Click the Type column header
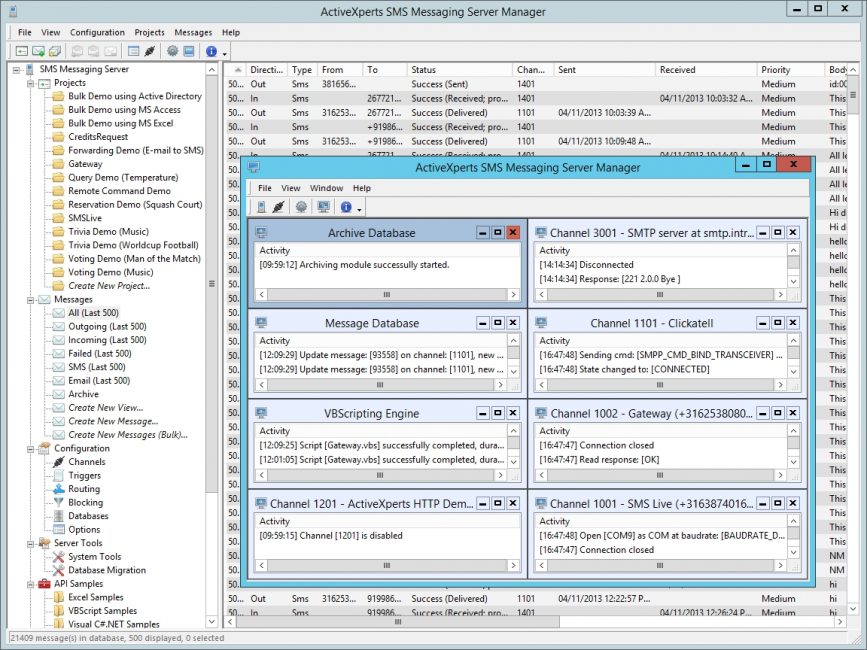This screenshot has width=867, height=650. click(x=302, y=70)
